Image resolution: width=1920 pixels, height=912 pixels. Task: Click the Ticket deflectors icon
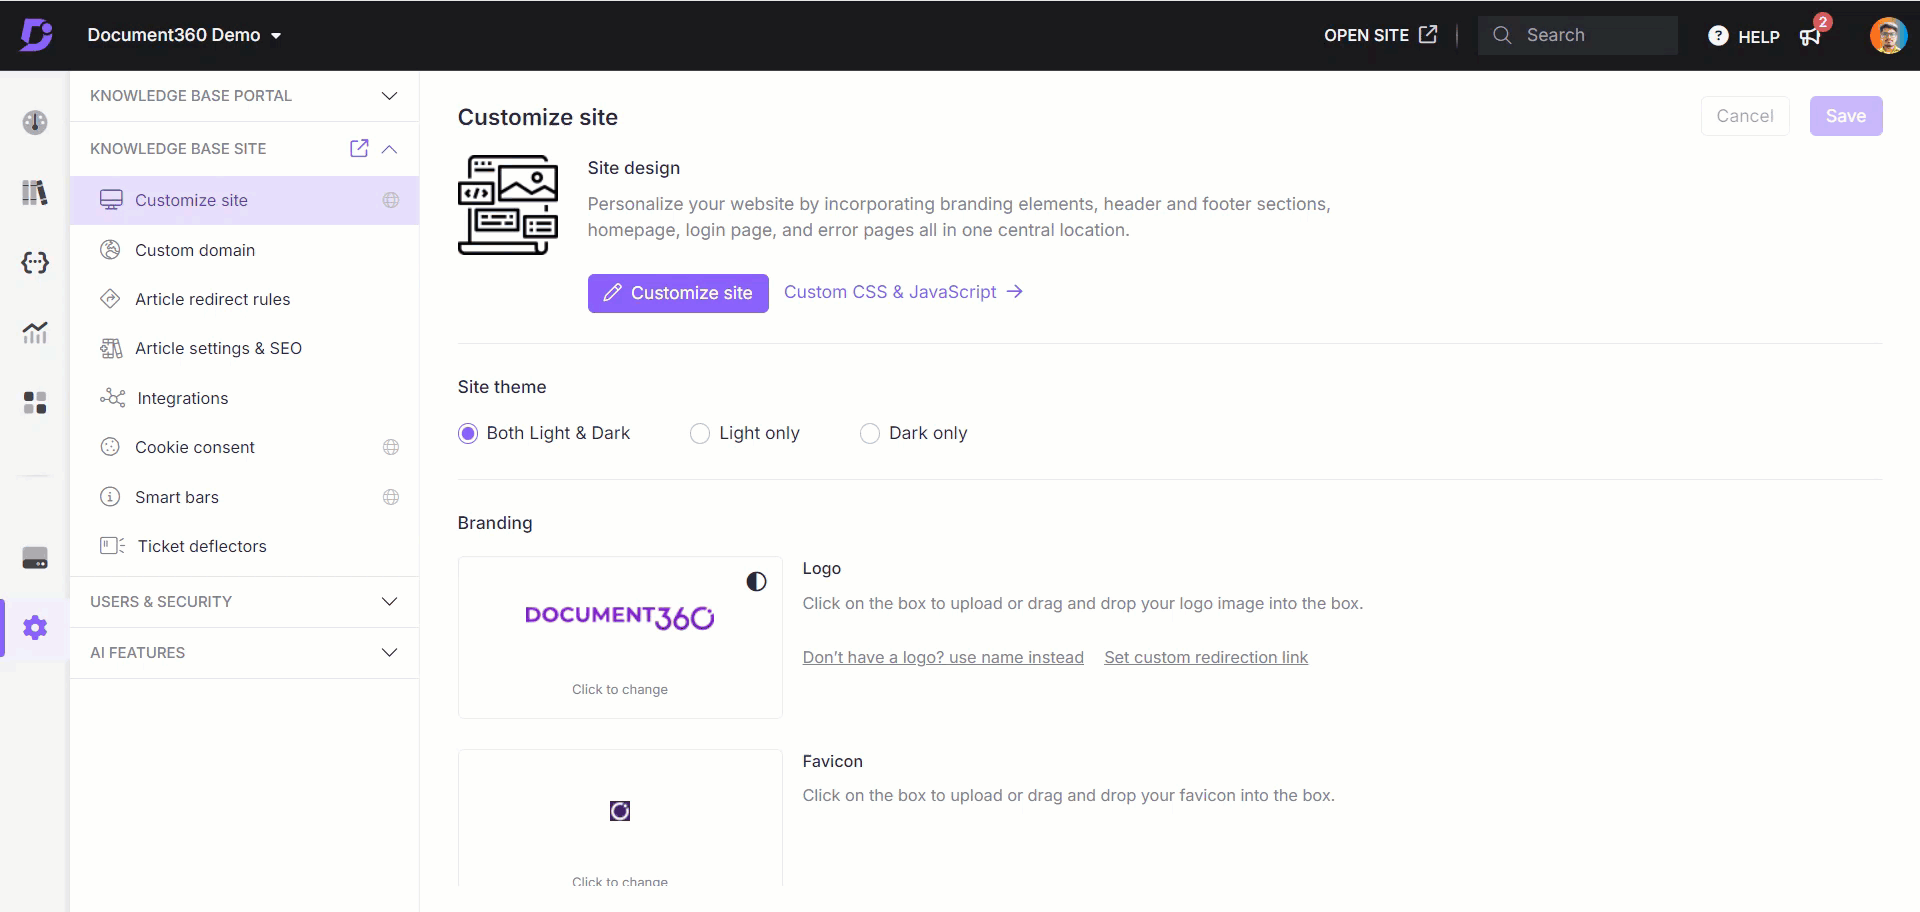pos(112,546)
